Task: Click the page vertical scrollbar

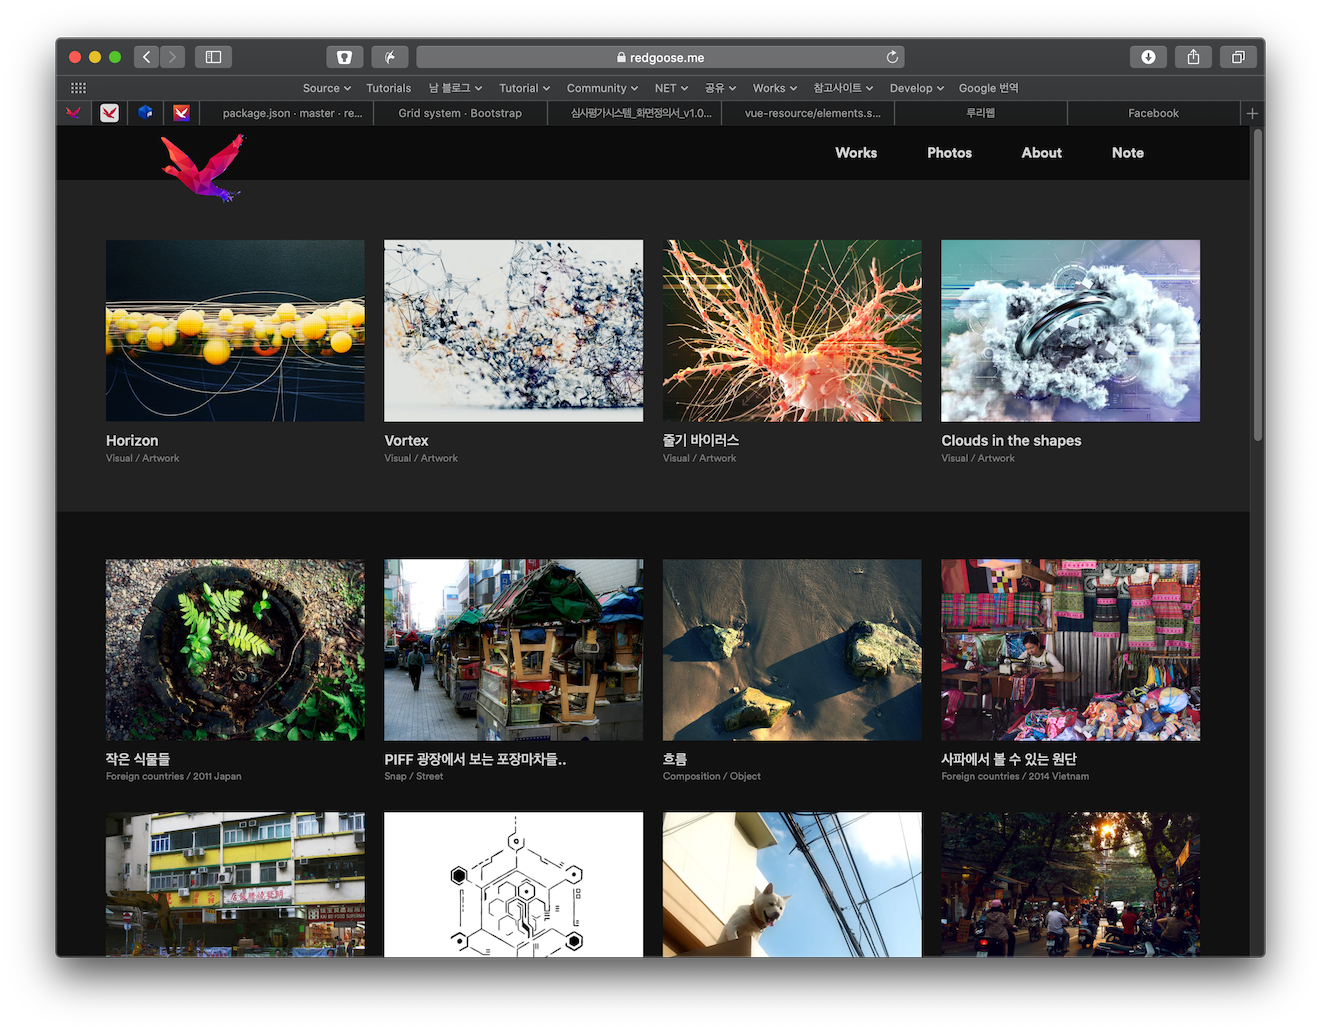Action: click(1257, 286)
